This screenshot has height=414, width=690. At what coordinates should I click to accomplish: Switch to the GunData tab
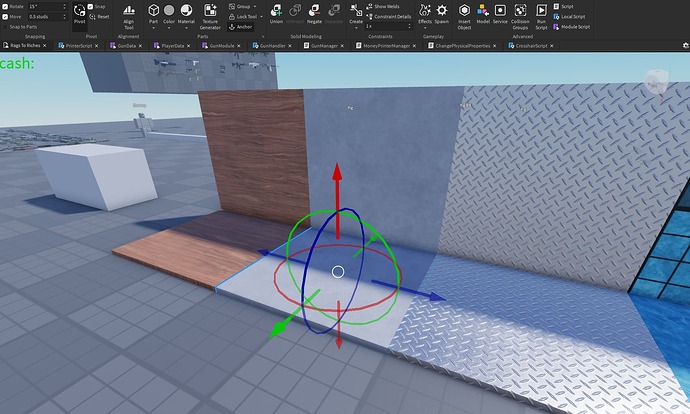(126, 46)
